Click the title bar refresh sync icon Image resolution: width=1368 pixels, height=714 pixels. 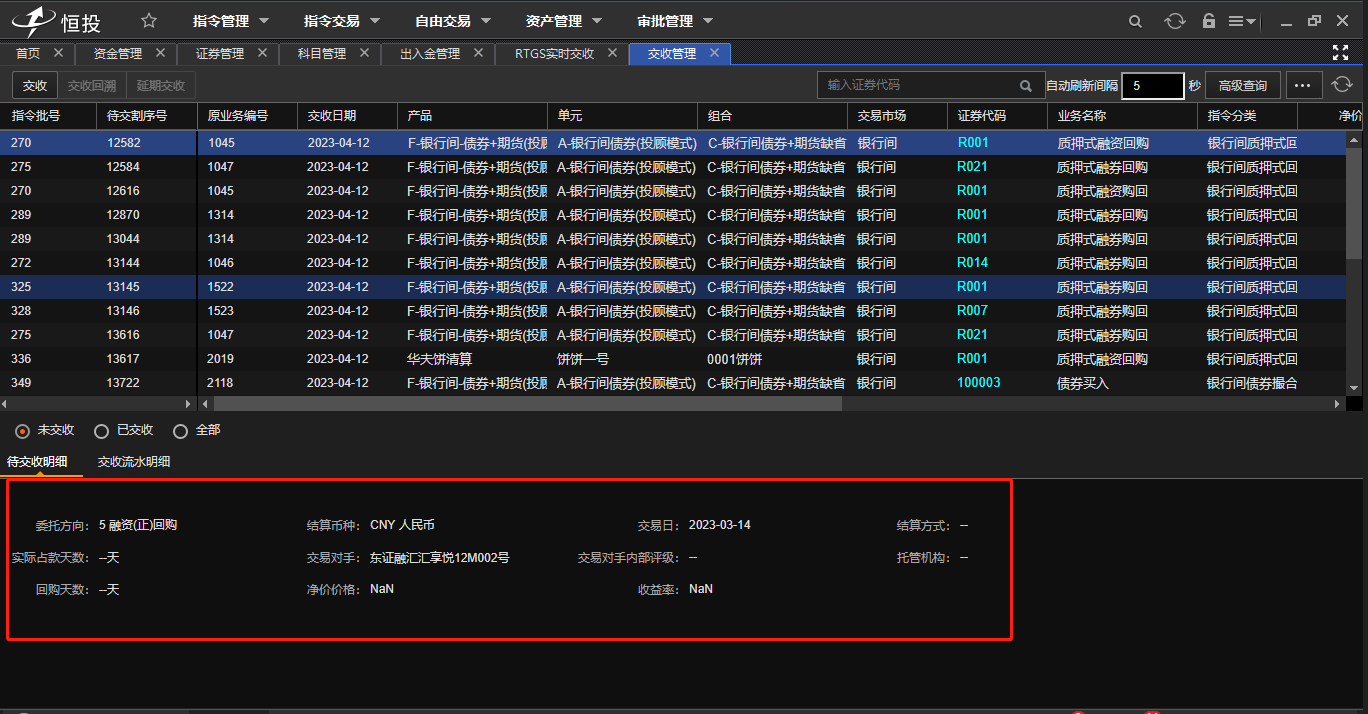(1175, 21)
